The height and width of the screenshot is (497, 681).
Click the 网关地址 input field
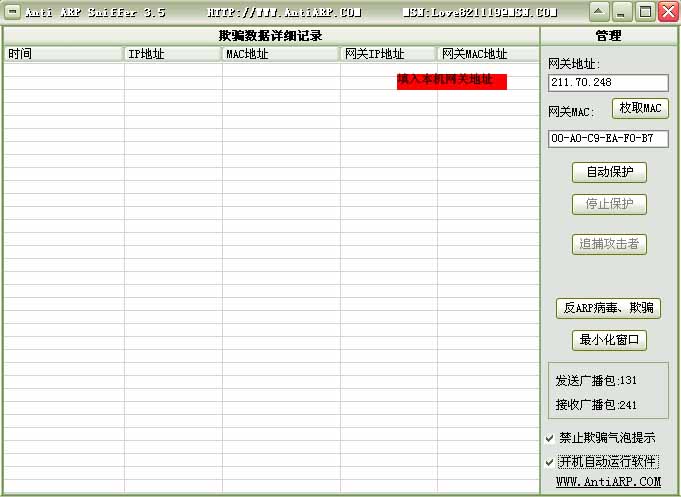click(x=608, y=83)
